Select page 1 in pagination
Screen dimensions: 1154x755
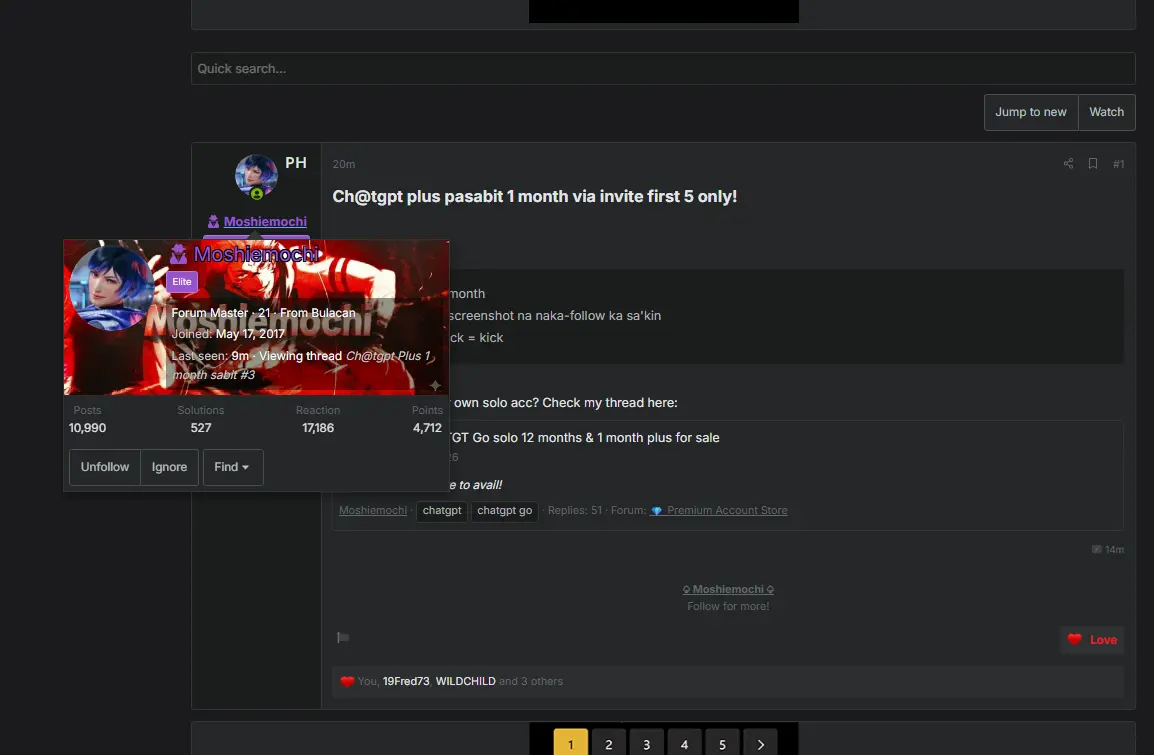click(x=570, y=744)
